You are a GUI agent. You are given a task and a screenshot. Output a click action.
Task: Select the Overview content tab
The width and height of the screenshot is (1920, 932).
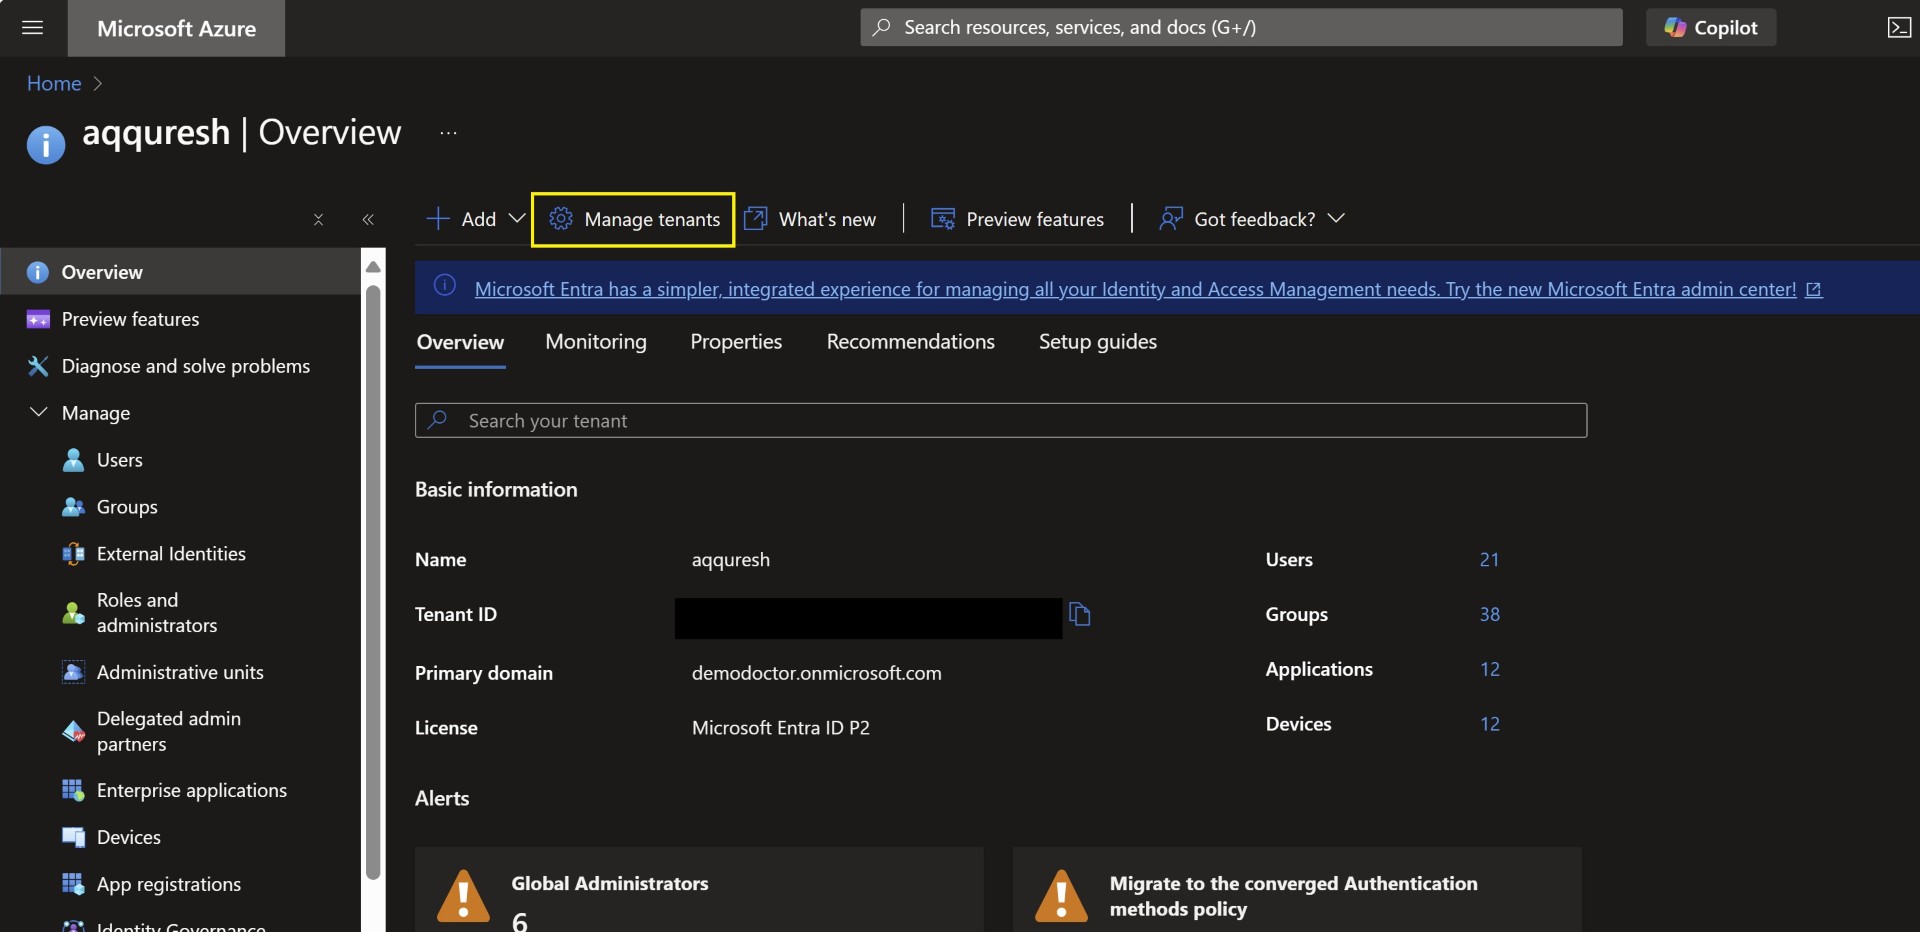point(460,342)
